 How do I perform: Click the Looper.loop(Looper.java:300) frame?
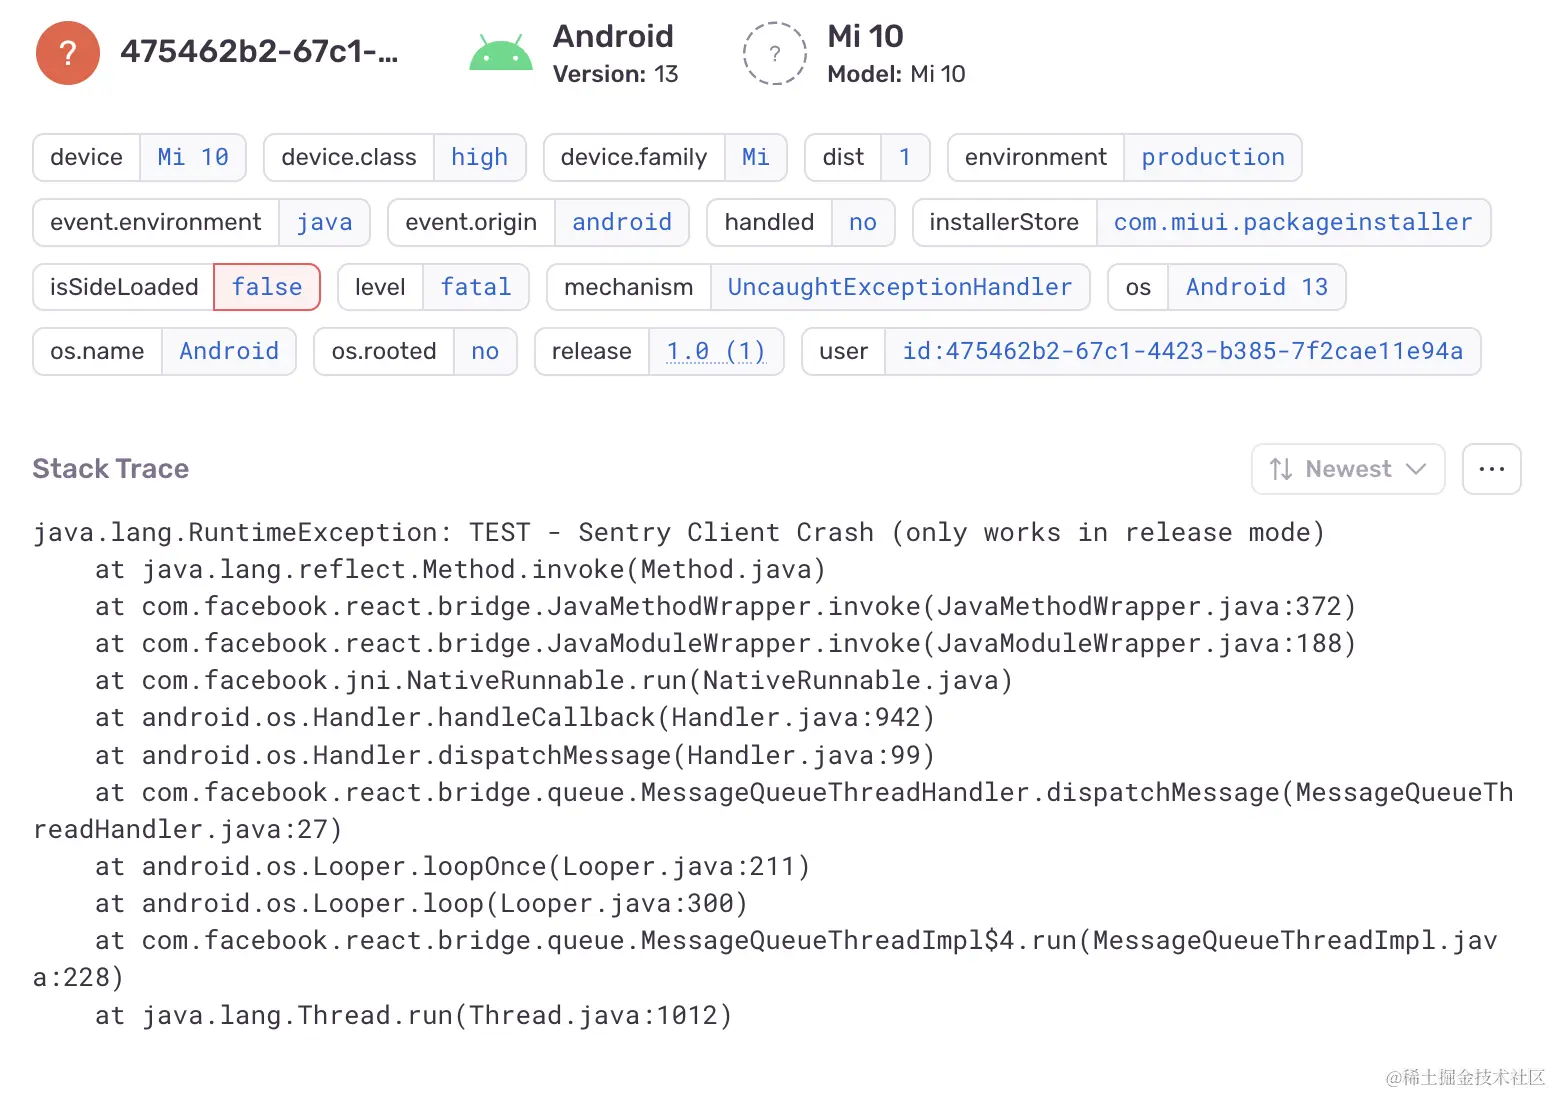[421, 904]
